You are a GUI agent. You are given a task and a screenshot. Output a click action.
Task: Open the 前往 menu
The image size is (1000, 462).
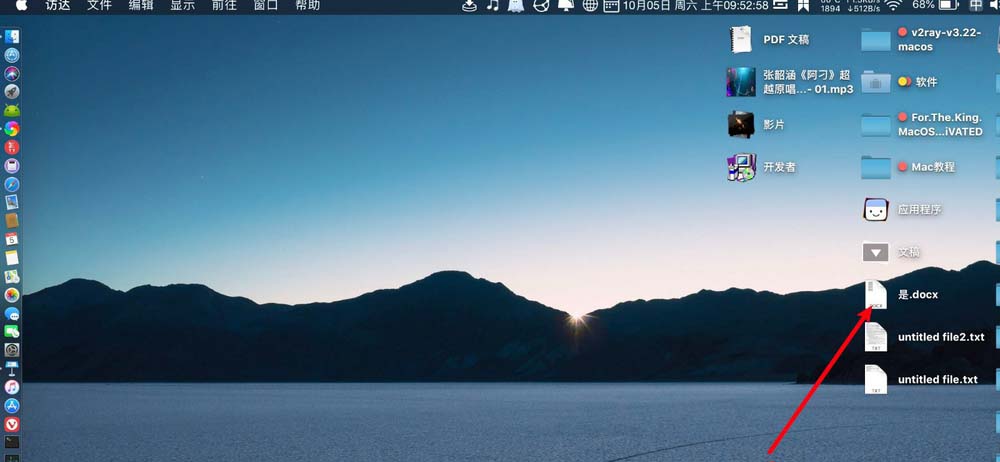click(224, 6)
